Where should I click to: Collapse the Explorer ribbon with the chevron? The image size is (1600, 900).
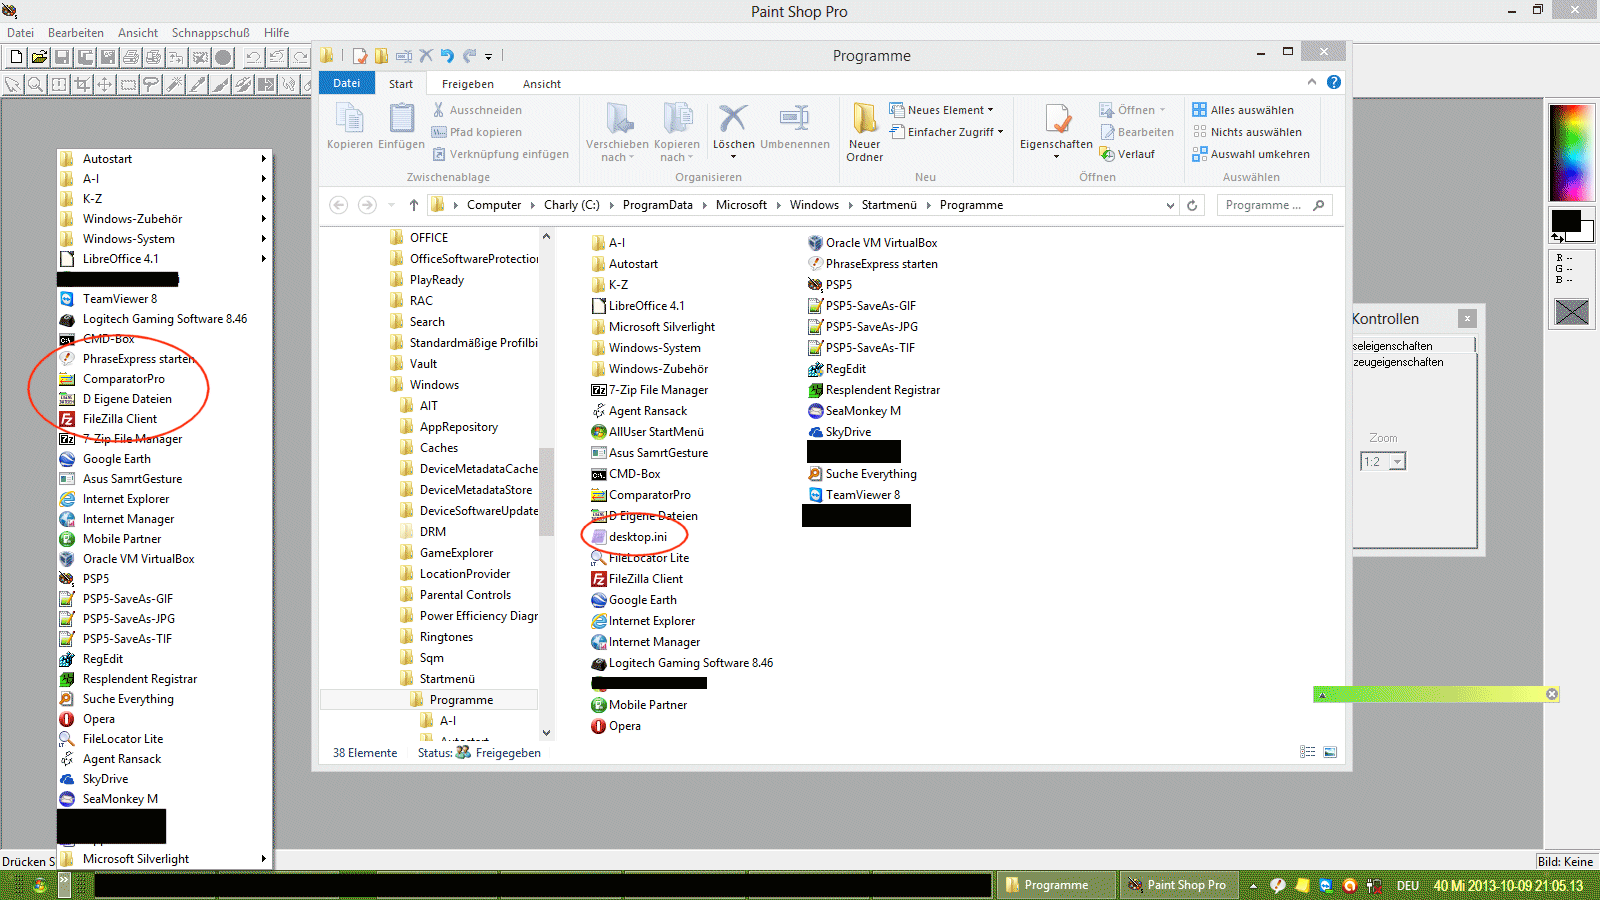pyautogui.click(x=1312, y=82)
